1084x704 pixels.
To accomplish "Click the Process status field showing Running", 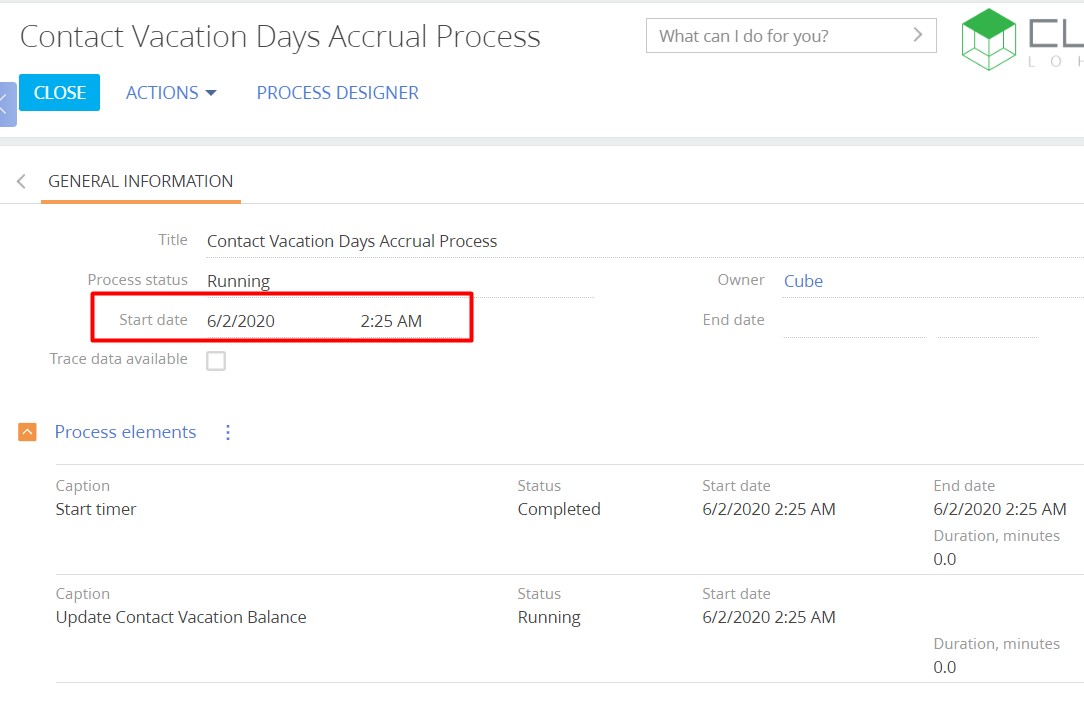I will click(x=400, y=281).
